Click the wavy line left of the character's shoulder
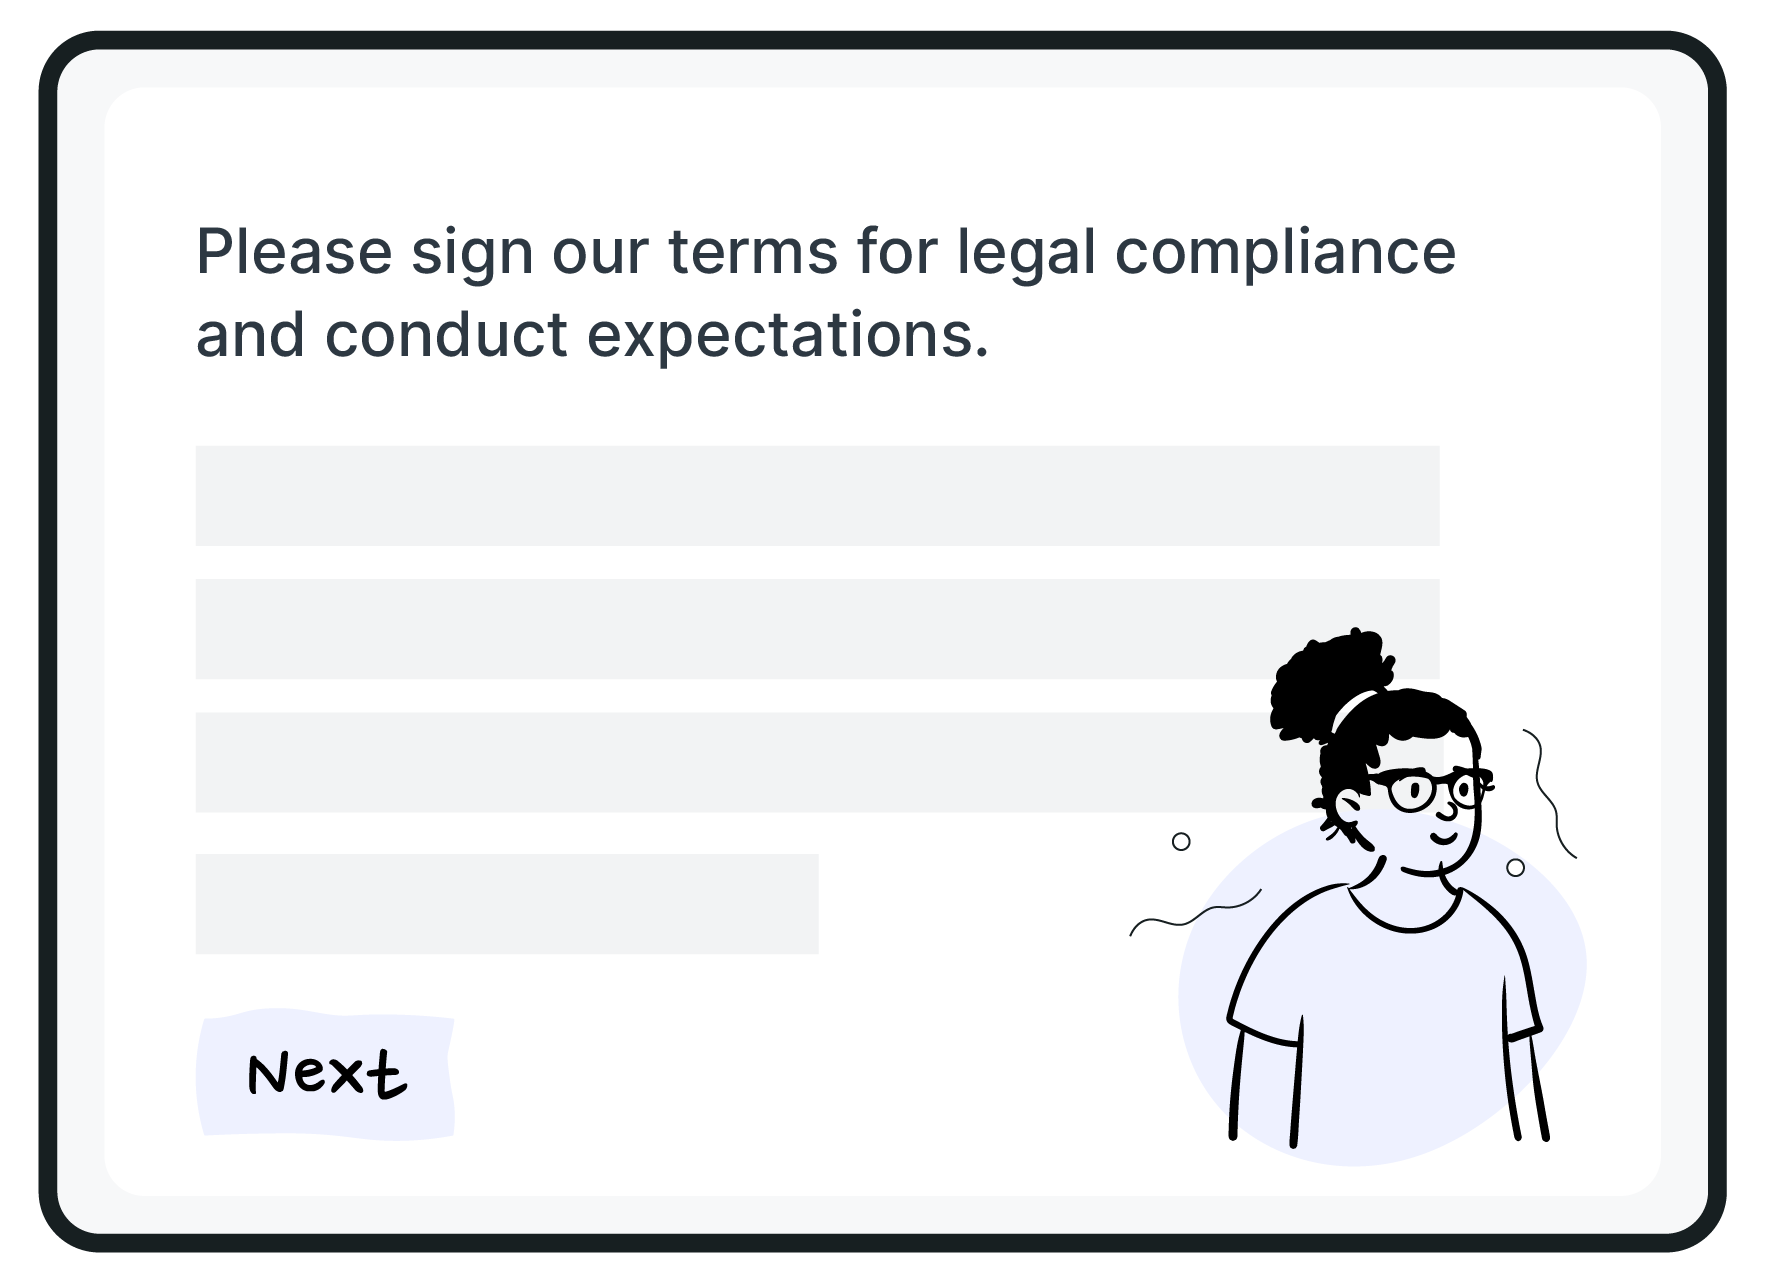Screen dimensions: 1765x1284 pos(1195,912)
